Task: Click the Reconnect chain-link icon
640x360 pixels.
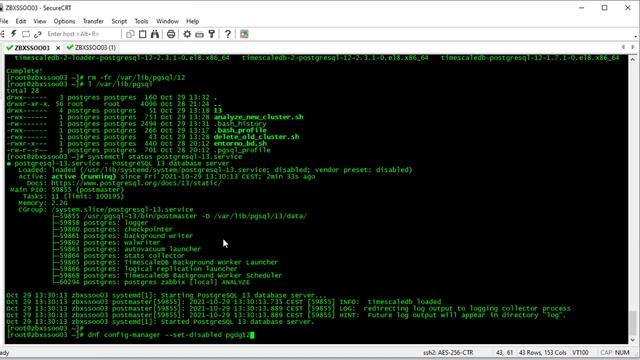Action: pyautogui.click(x=38, y=34)
